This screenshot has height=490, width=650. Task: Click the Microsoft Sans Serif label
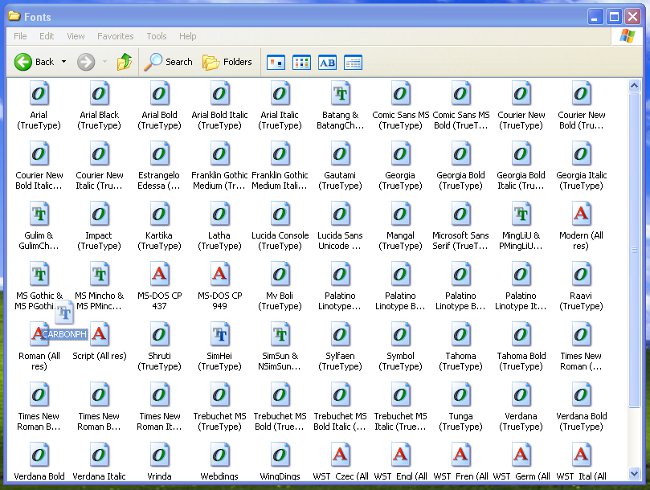click(461, 241)
